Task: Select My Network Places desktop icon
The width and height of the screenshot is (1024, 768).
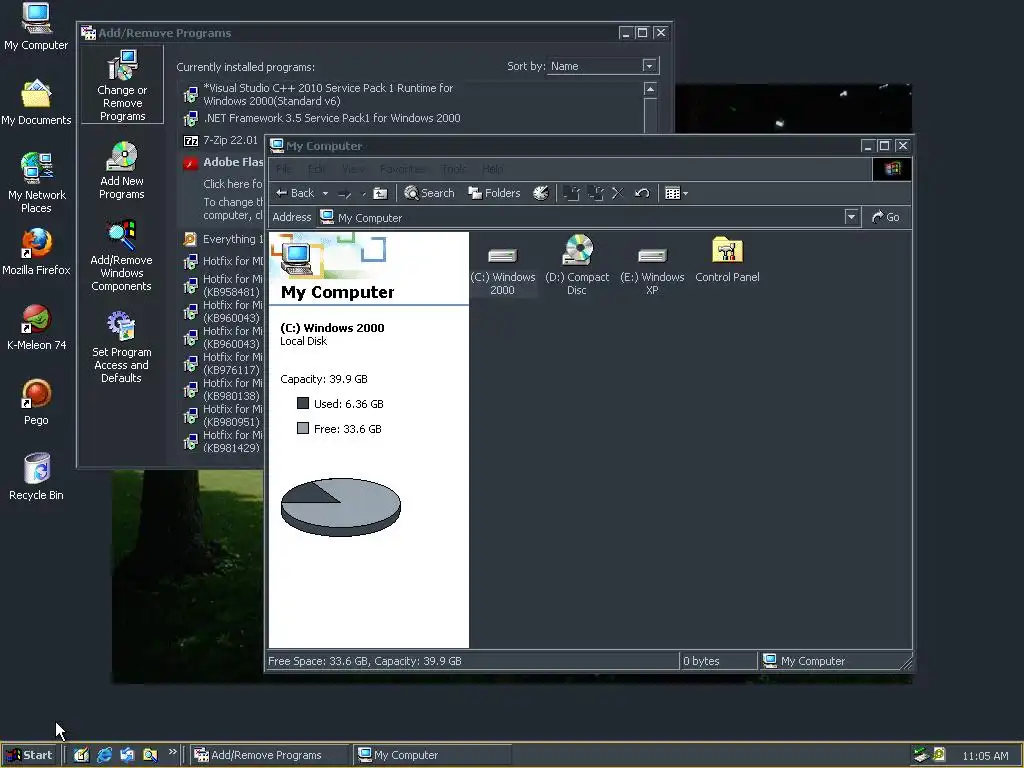Action: [37, 183]
